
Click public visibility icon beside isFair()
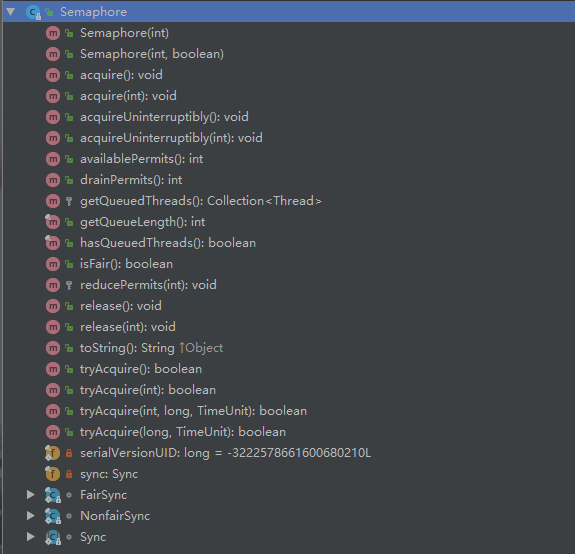pyautogui.click(x=69, y=264)
